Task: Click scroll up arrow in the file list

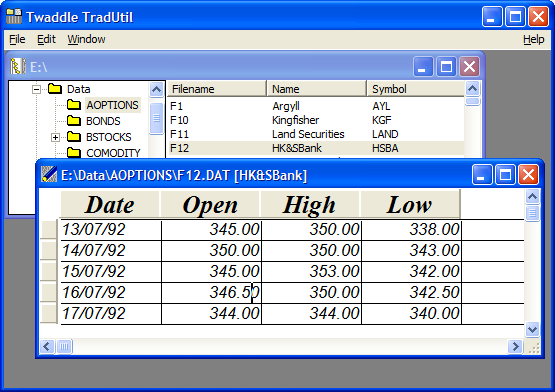Action: (473, 89)
